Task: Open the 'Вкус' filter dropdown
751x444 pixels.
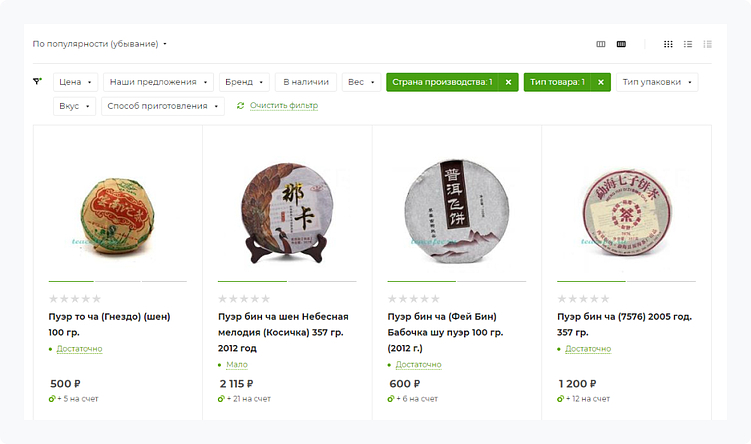Action: [74, 106]
